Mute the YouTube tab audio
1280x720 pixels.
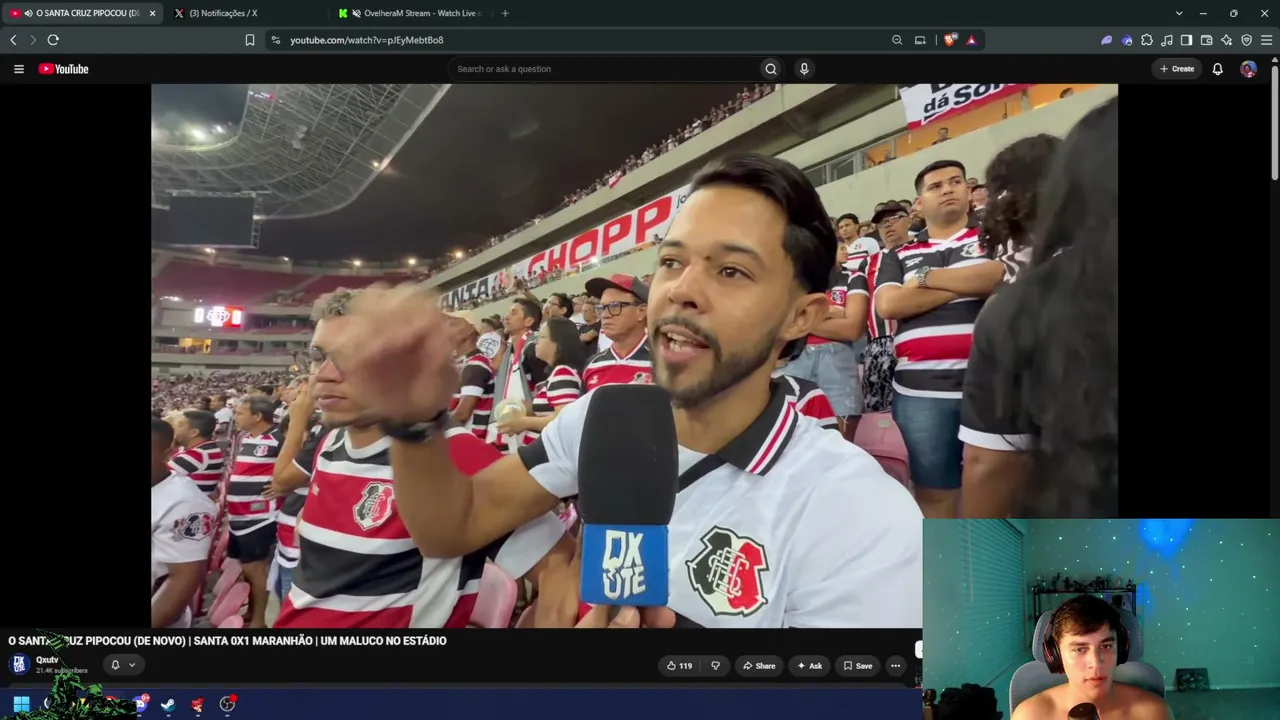click(28, 13)
